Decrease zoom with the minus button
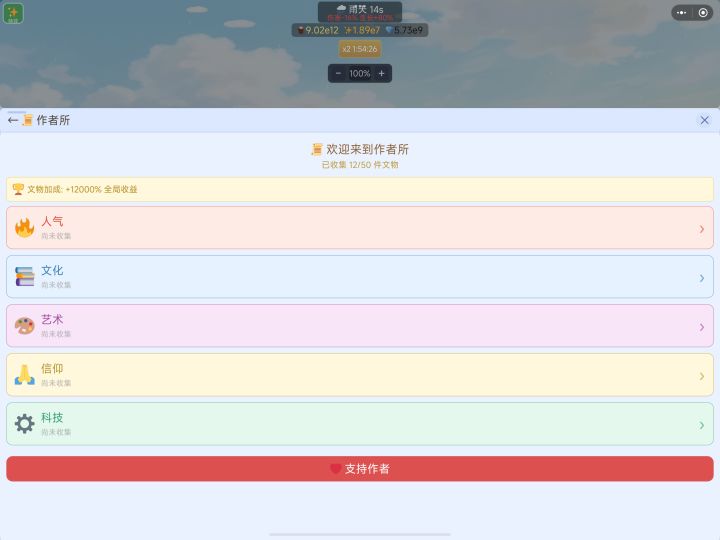The image size is (720, 540). [x=338, y=73]
